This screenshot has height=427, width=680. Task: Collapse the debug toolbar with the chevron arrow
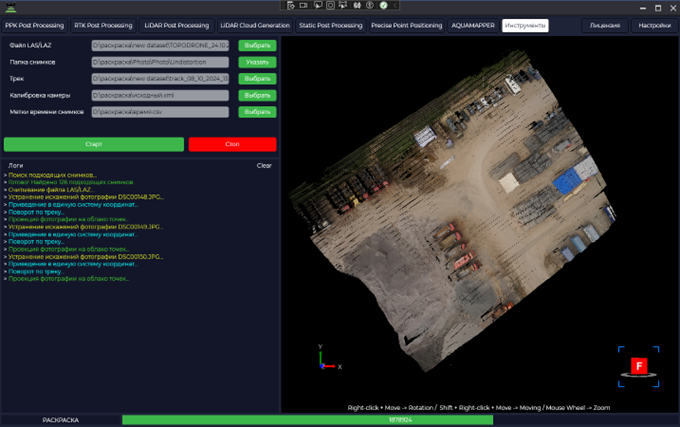(395, 5)
